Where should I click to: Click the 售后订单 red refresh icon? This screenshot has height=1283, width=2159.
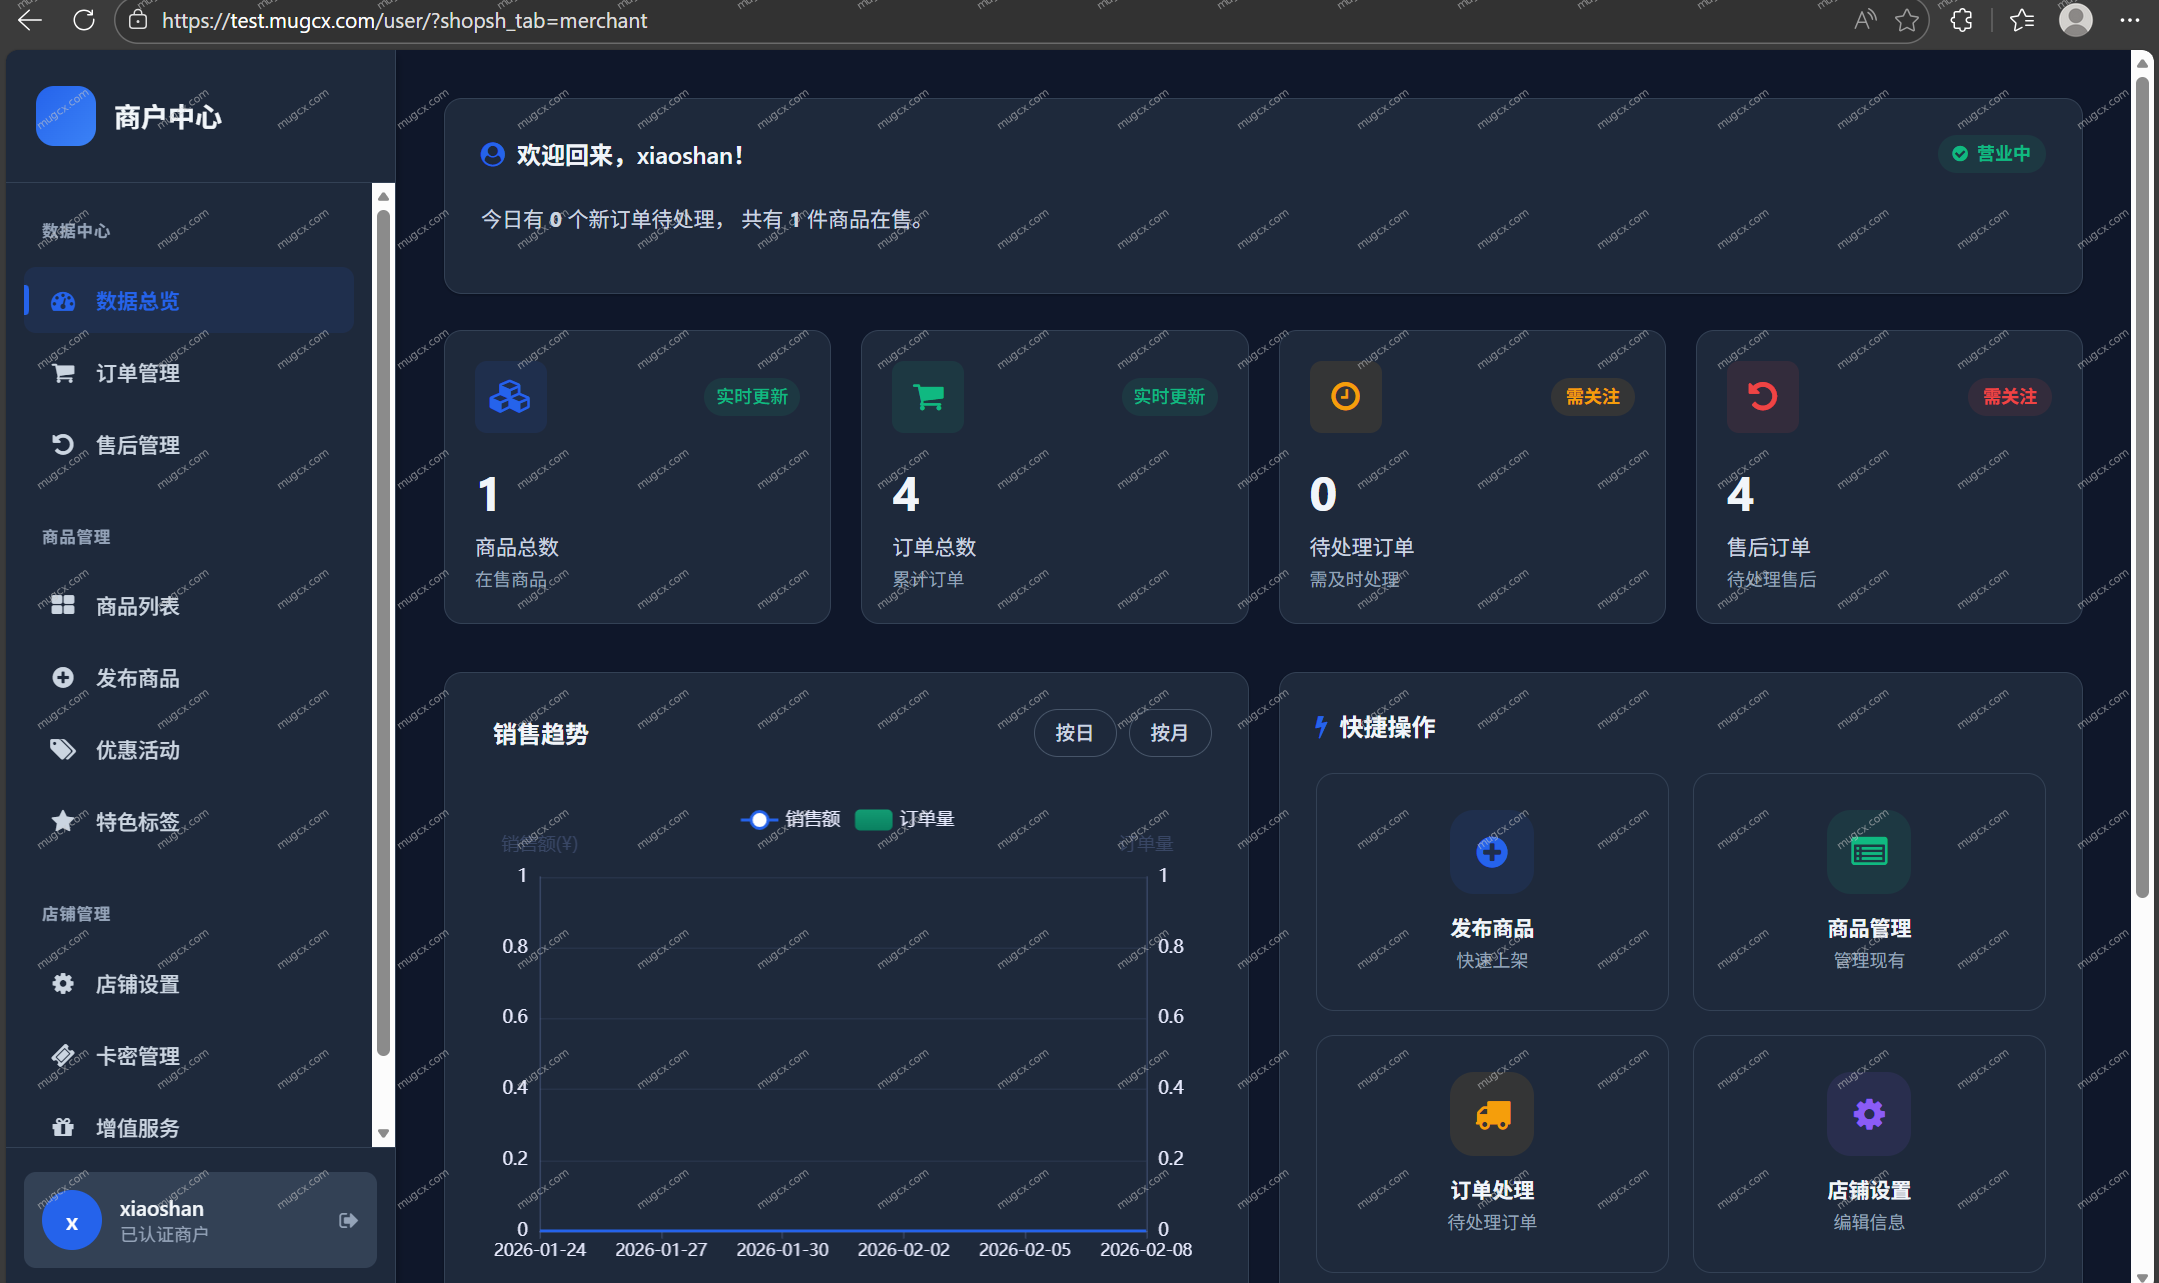[1762, 397]
